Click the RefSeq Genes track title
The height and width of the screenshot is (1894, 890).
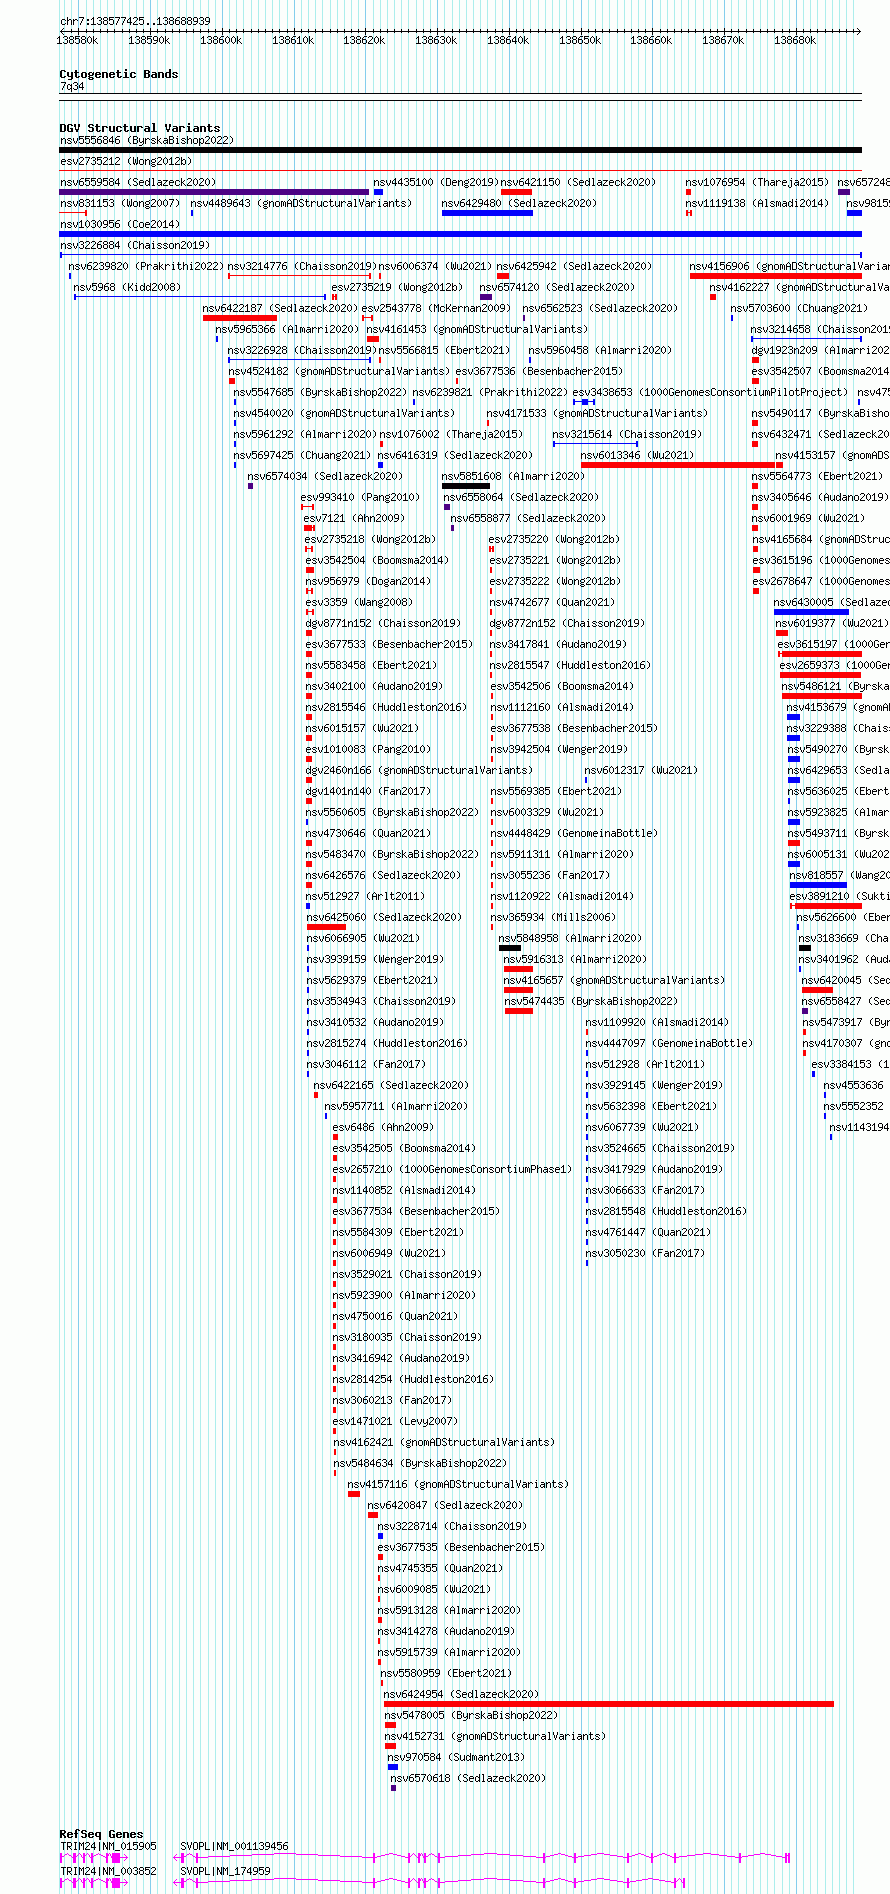(101, 1834)
